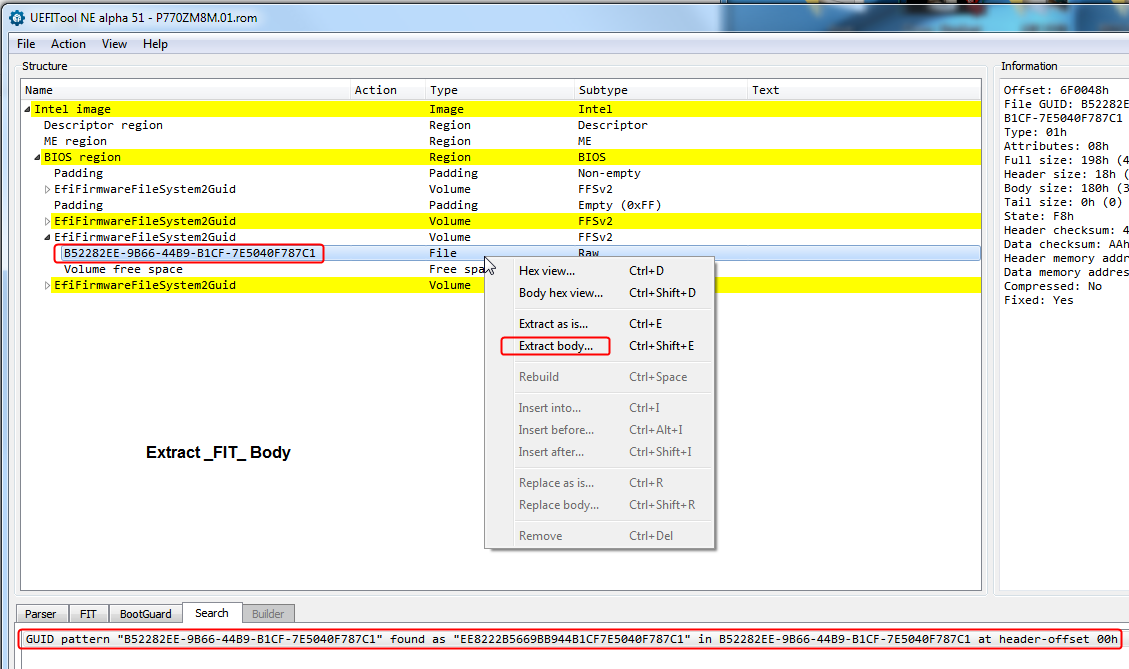The image size is (1129, 669).
Task: Collapse the third EfiFirmwareFileSystem2Guid volume
Action: [x=48, y=238]
